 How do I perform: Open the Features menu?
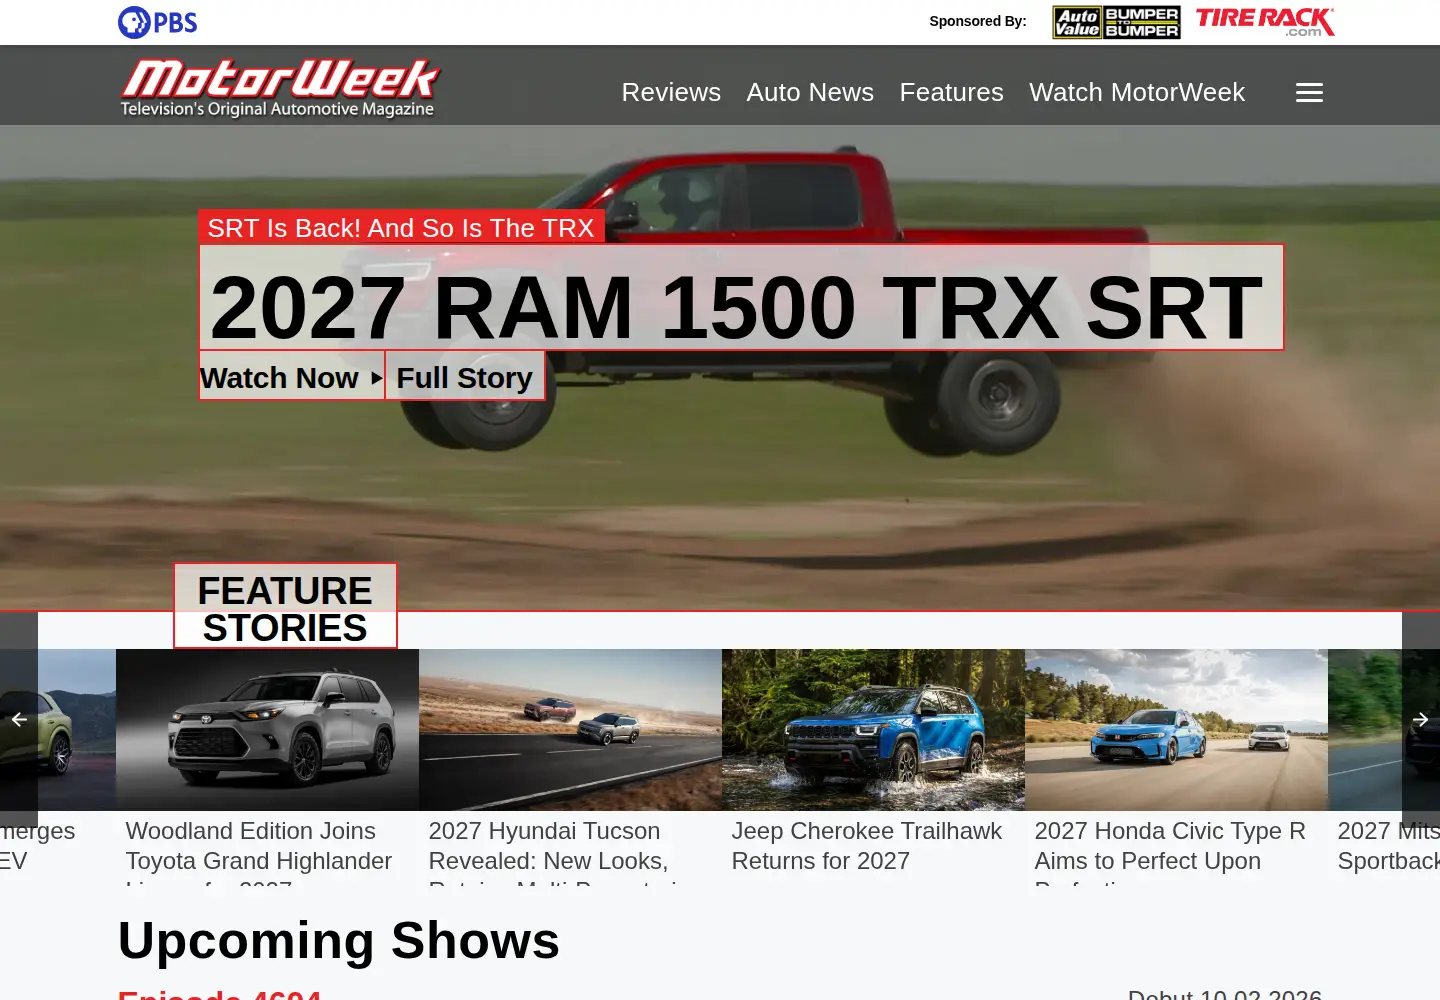click(x=951, y=92)
